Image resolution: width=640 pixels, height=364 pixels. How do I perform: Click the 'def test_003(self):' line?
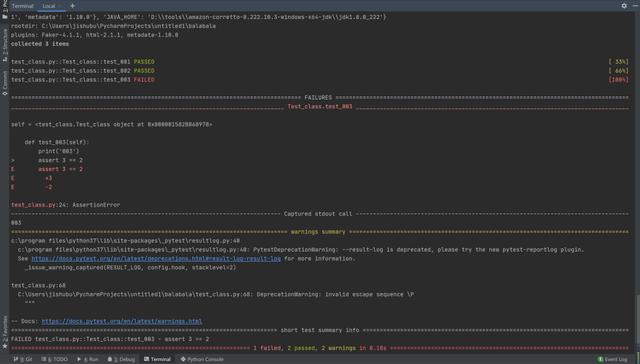[x=57, y=142]
